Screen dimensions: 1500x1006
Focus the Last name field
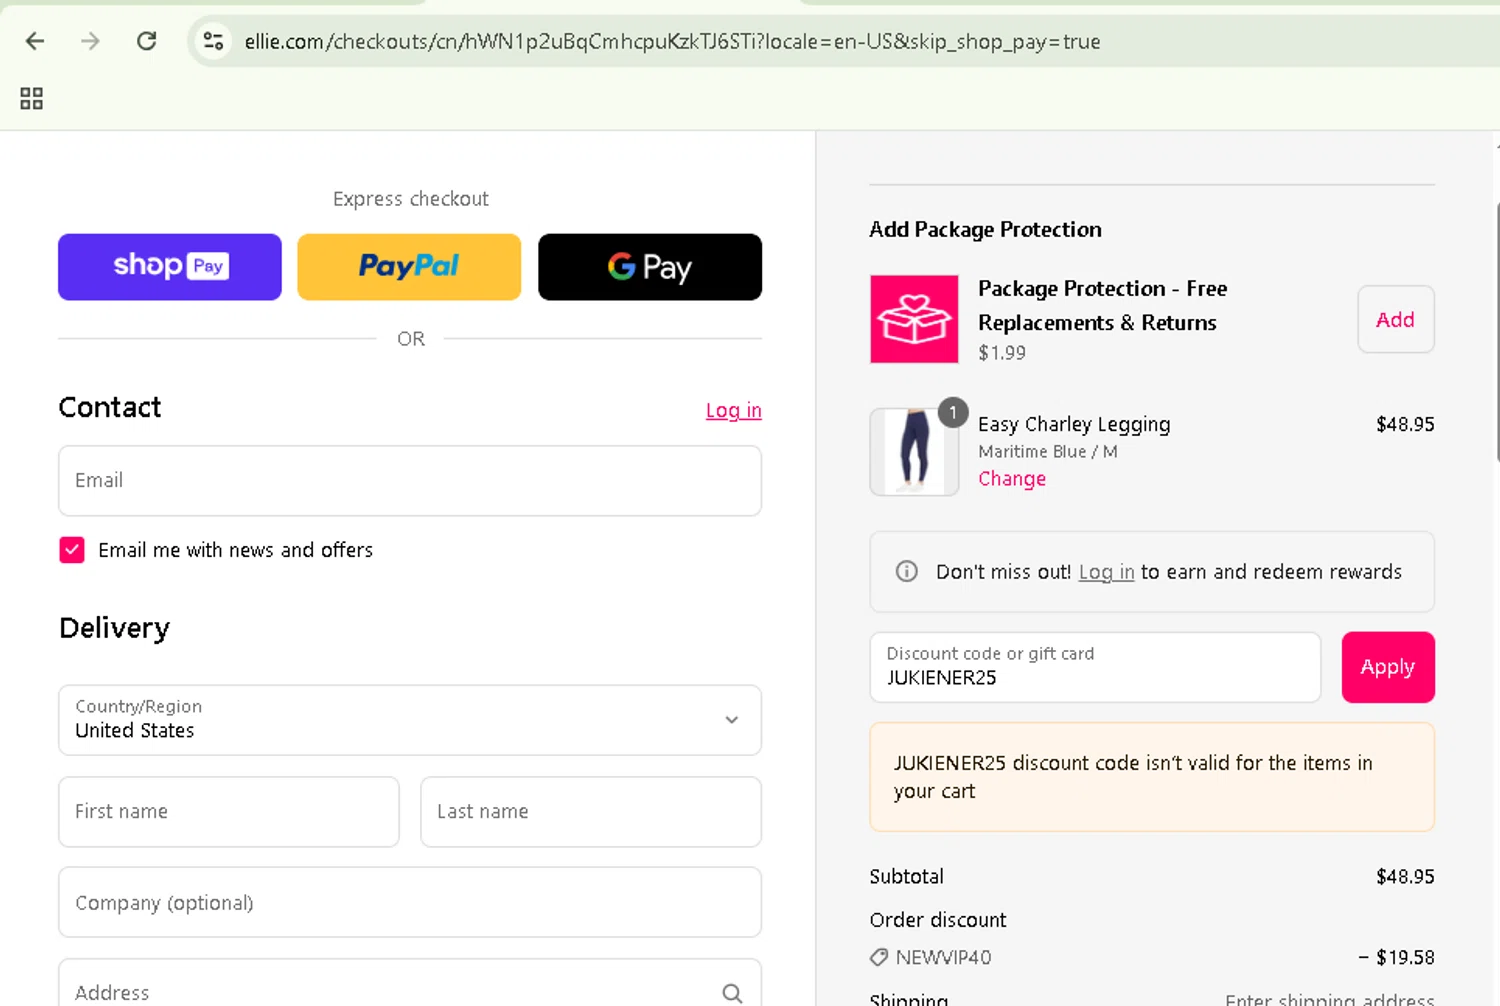point(591,812)
